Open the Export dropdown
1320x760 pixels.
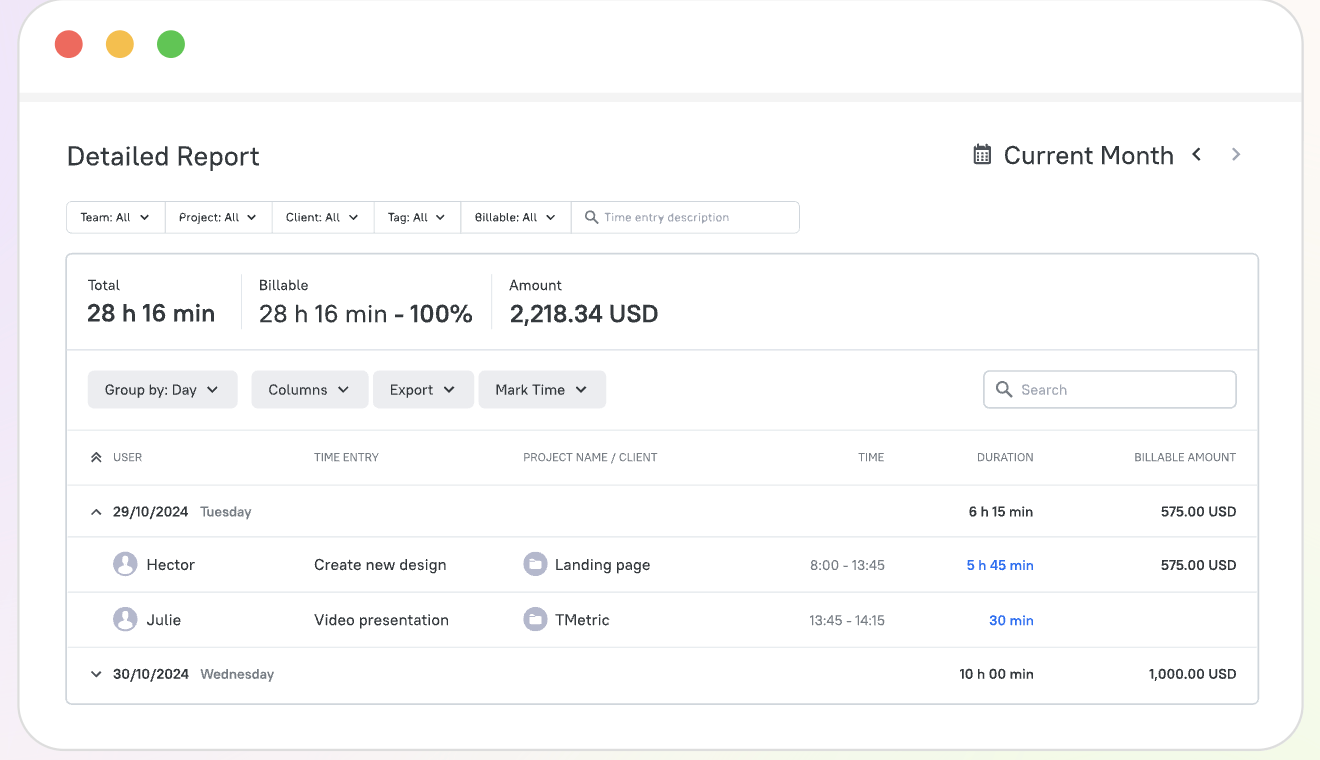424,390
